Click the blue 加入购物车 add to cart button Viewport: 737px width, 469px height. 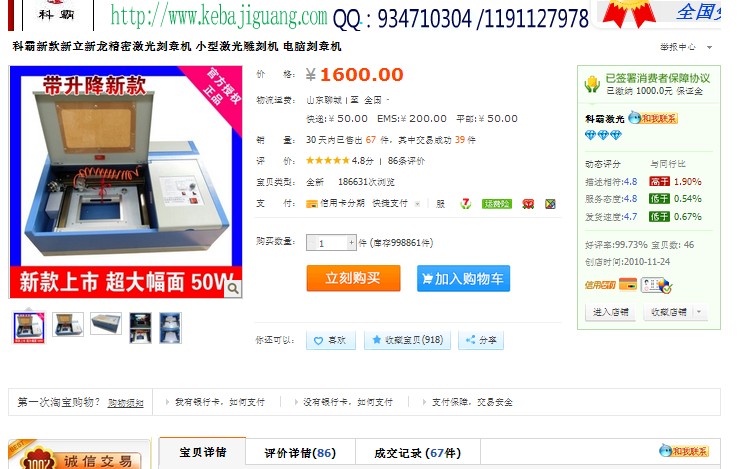(463, 279)
